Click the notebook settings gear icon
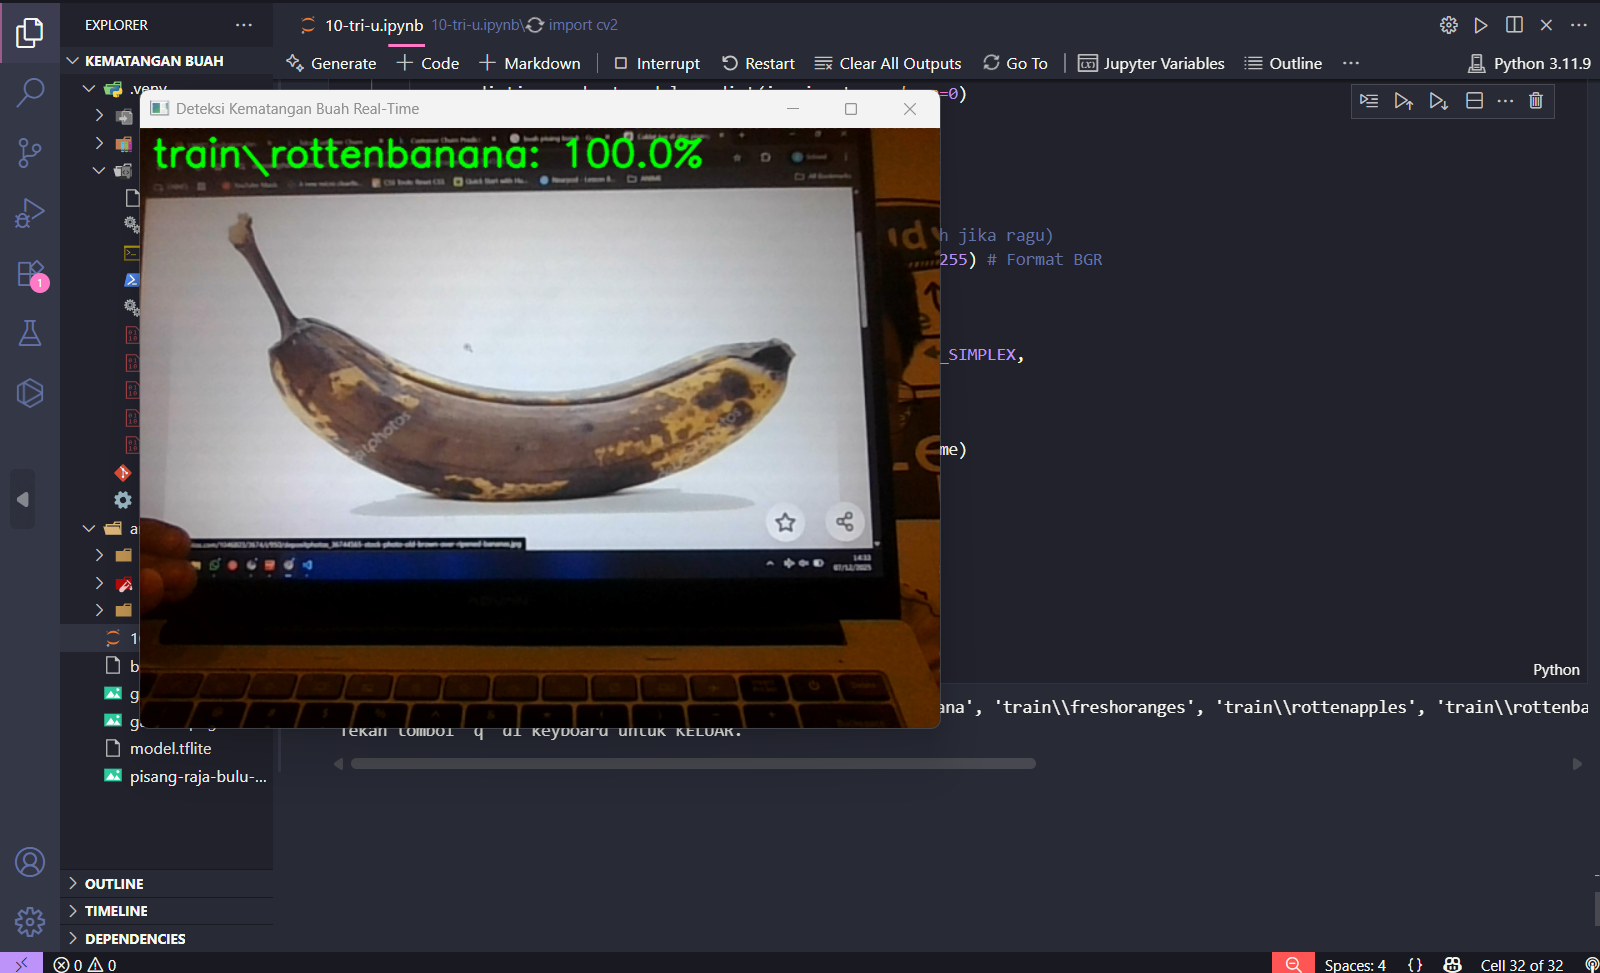Image resolution: width=1600 pixels, height=973 pixels. 1448,25
